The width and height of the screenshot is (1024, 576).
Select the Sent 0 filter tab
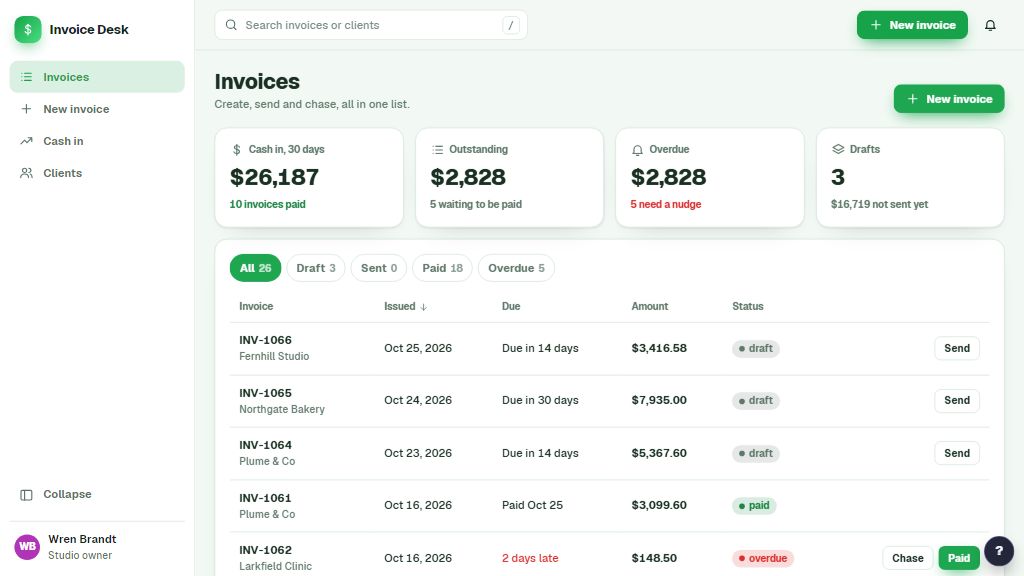tap(379, 268)
